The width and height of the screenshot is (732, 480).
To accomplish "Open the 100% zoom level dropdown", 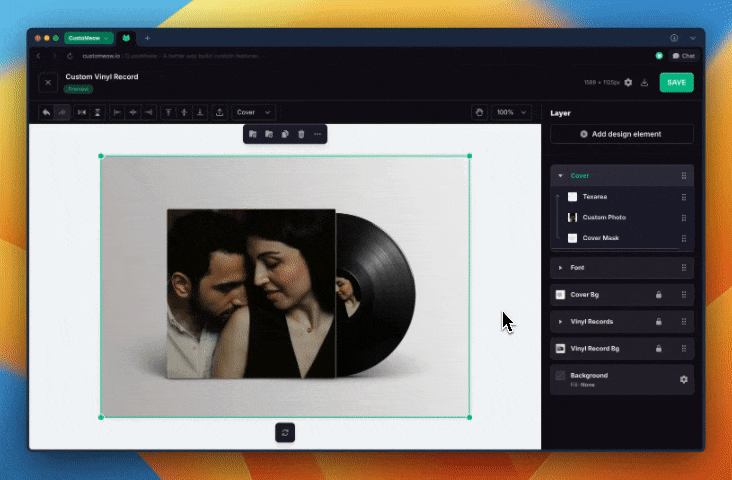I will click(511, 112).
